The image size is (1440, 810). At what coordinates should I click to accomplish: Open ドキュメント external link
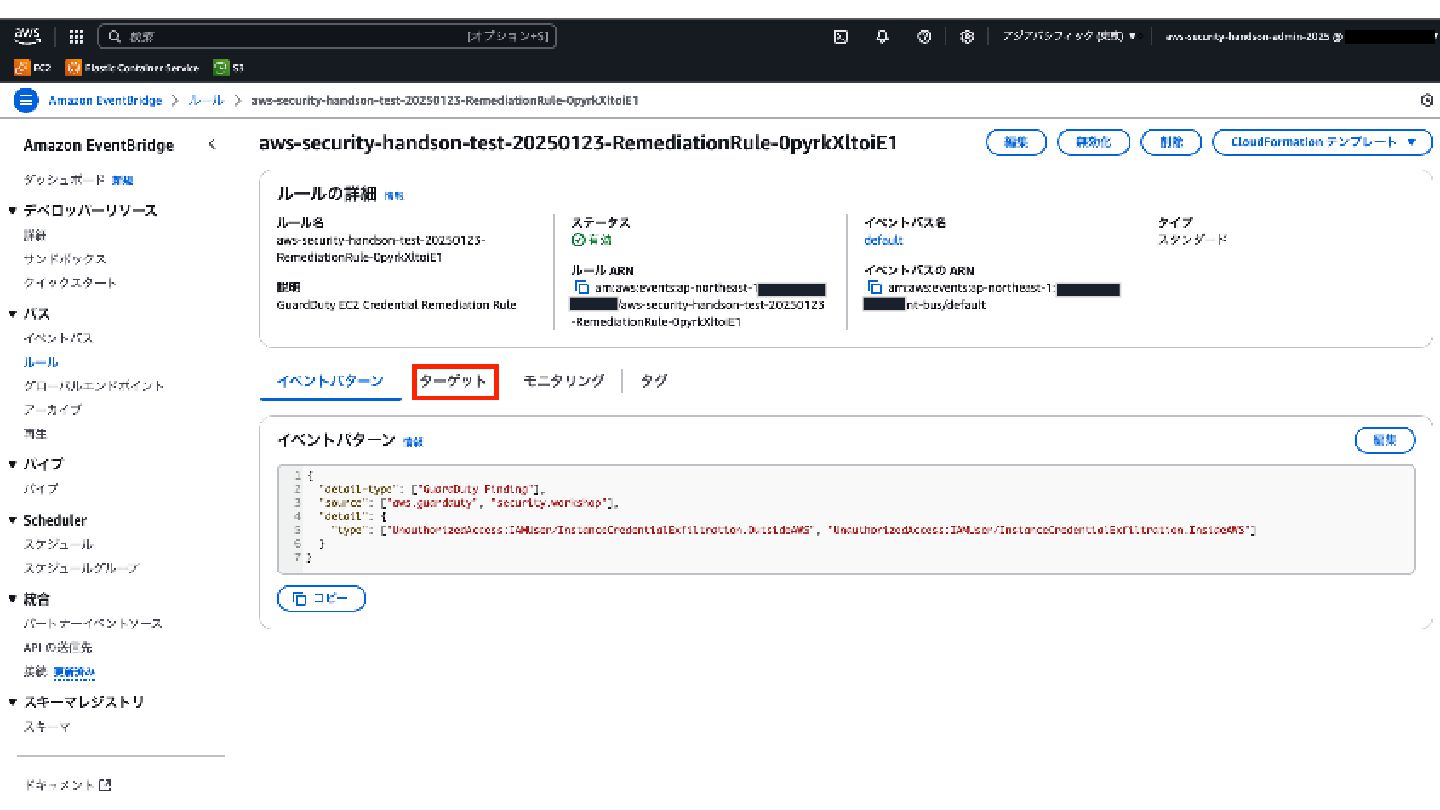pos(67,785)
